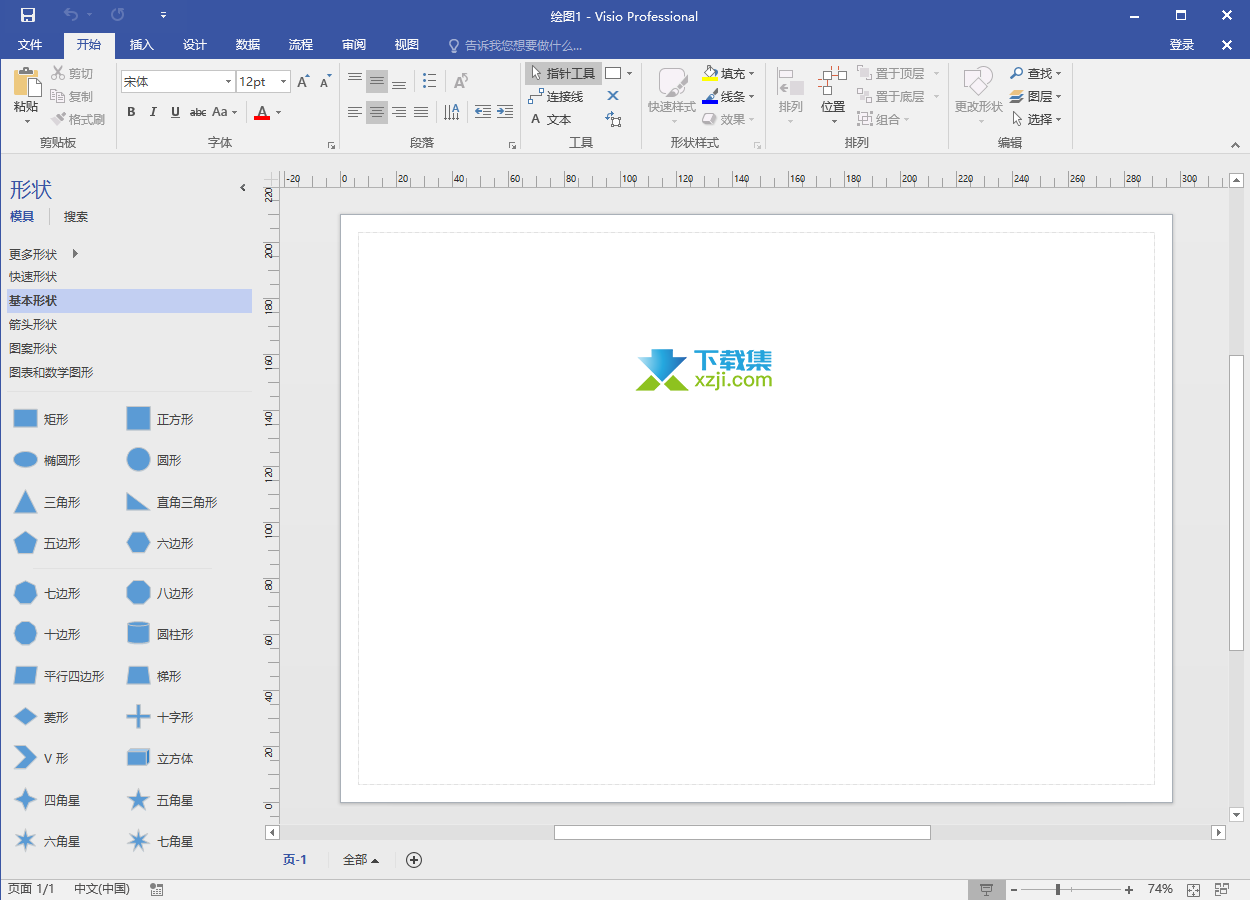Image resolution: width=1250 pixels, height=900 pixels.
Task: Toggle center text alignment
Action: point(377,112)
